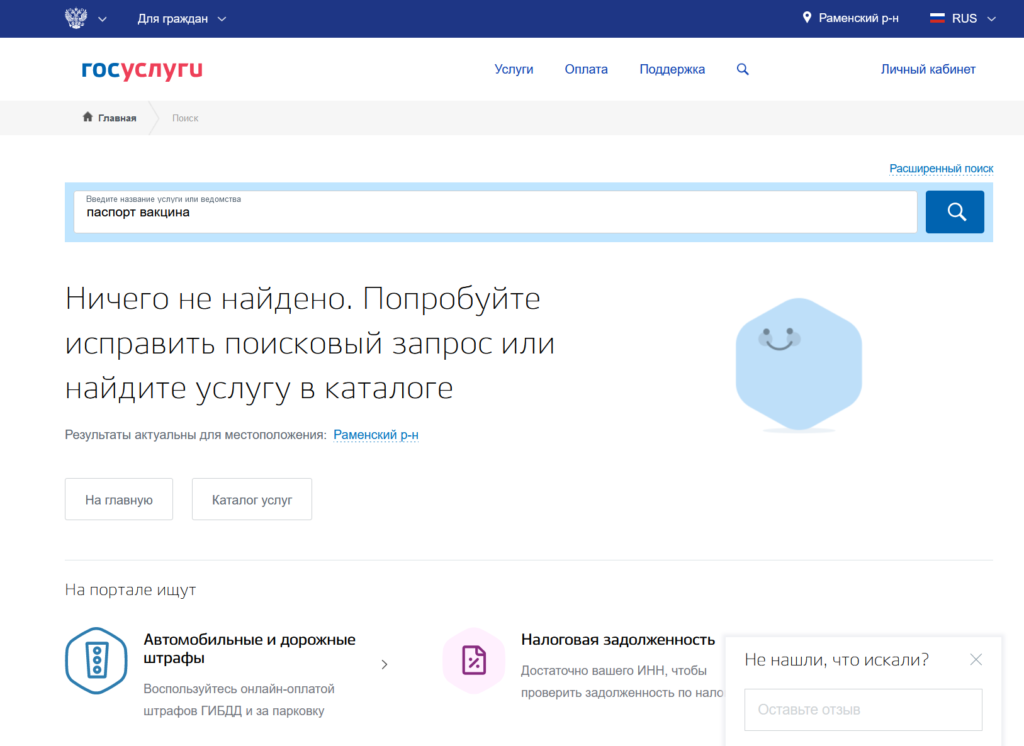Click the traffic light fines icon
The width and height of the screenshot is (1024, 746).
tap(96, 661)
